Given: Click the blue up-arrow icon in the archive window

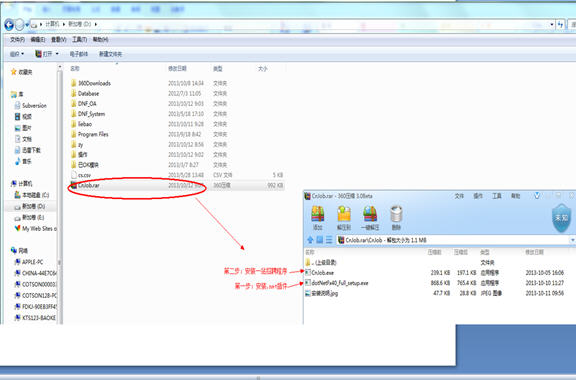Looking at the screenshot, I should 310,240.
